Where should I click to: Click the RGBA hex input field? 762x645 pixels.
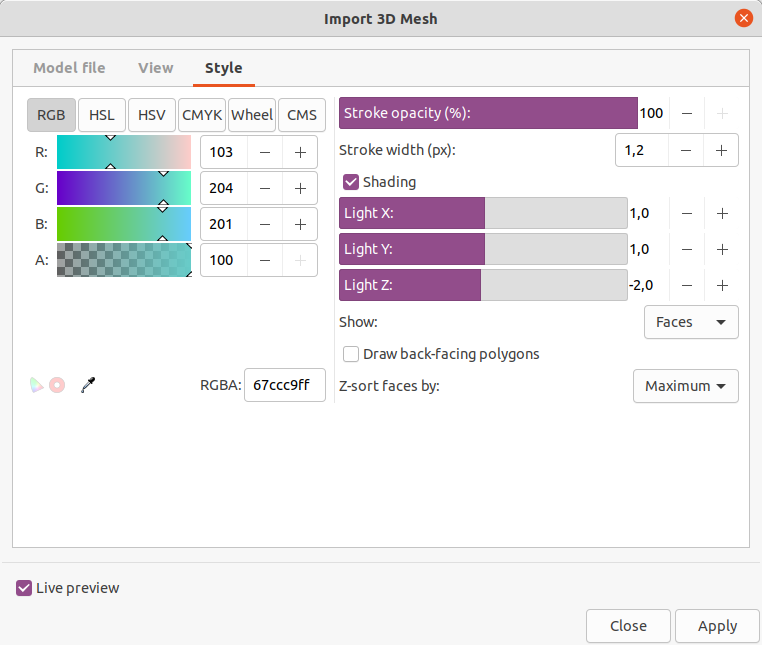285,385
